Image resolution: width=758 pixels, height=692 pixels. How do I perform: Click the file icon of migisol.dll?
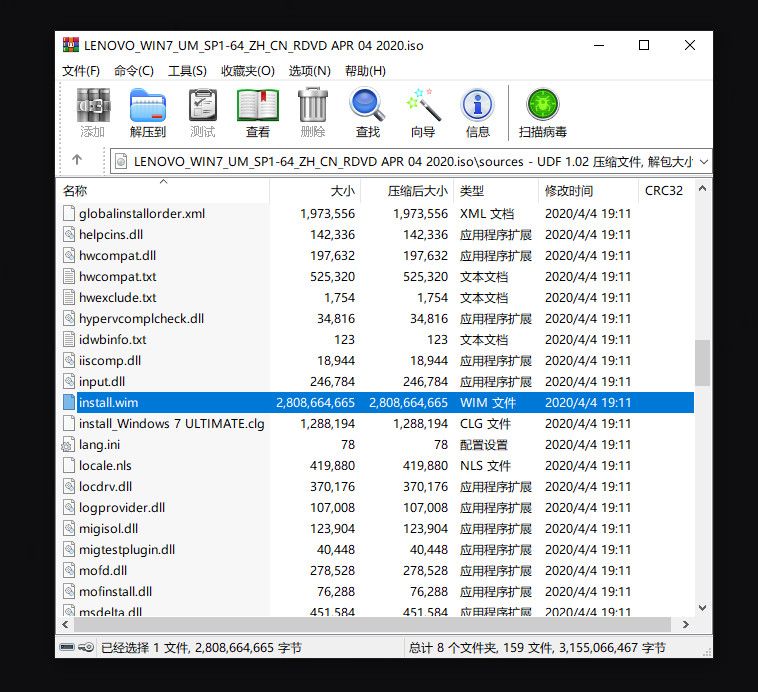pyautogui.click(x=69, y=529)
